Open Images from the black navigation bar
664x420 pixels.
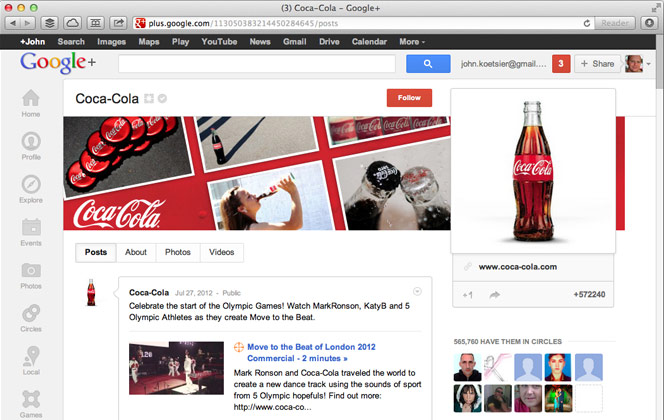pyautogui.click(x=111, y=42)
